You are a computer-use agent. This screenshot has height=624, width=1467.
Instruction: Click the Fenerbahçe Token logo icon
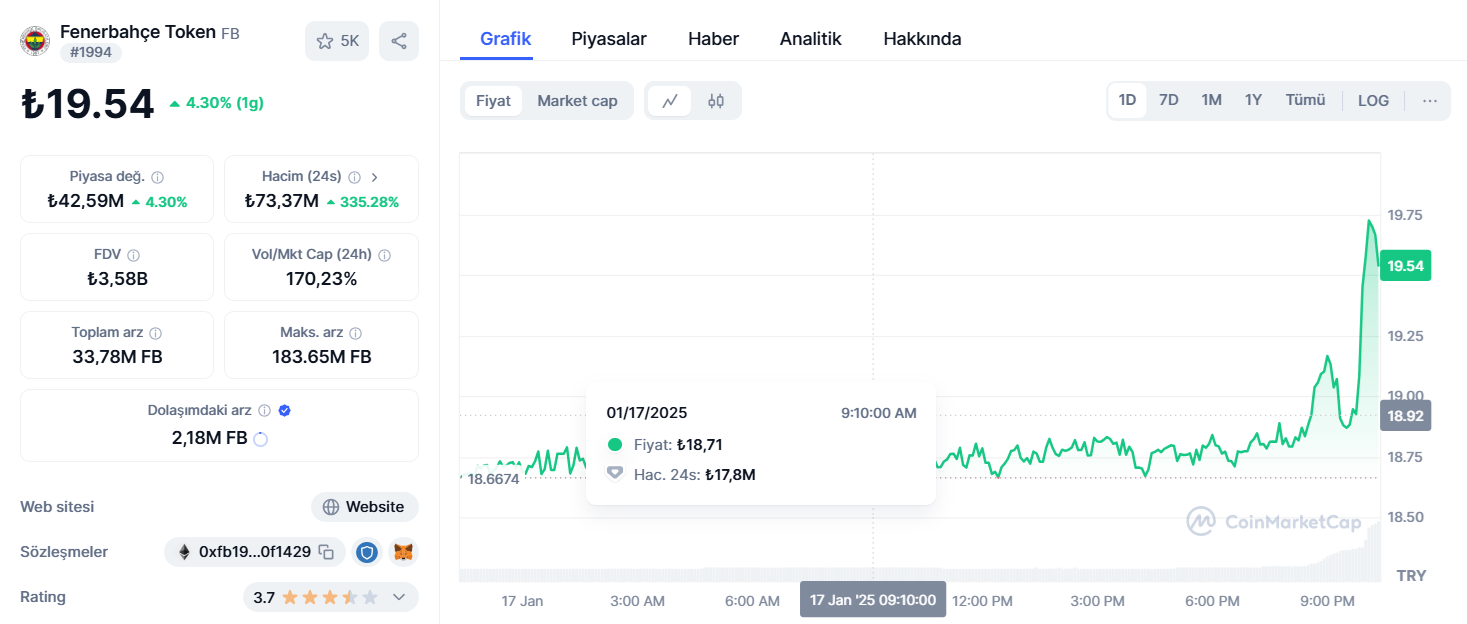(35, 41)
